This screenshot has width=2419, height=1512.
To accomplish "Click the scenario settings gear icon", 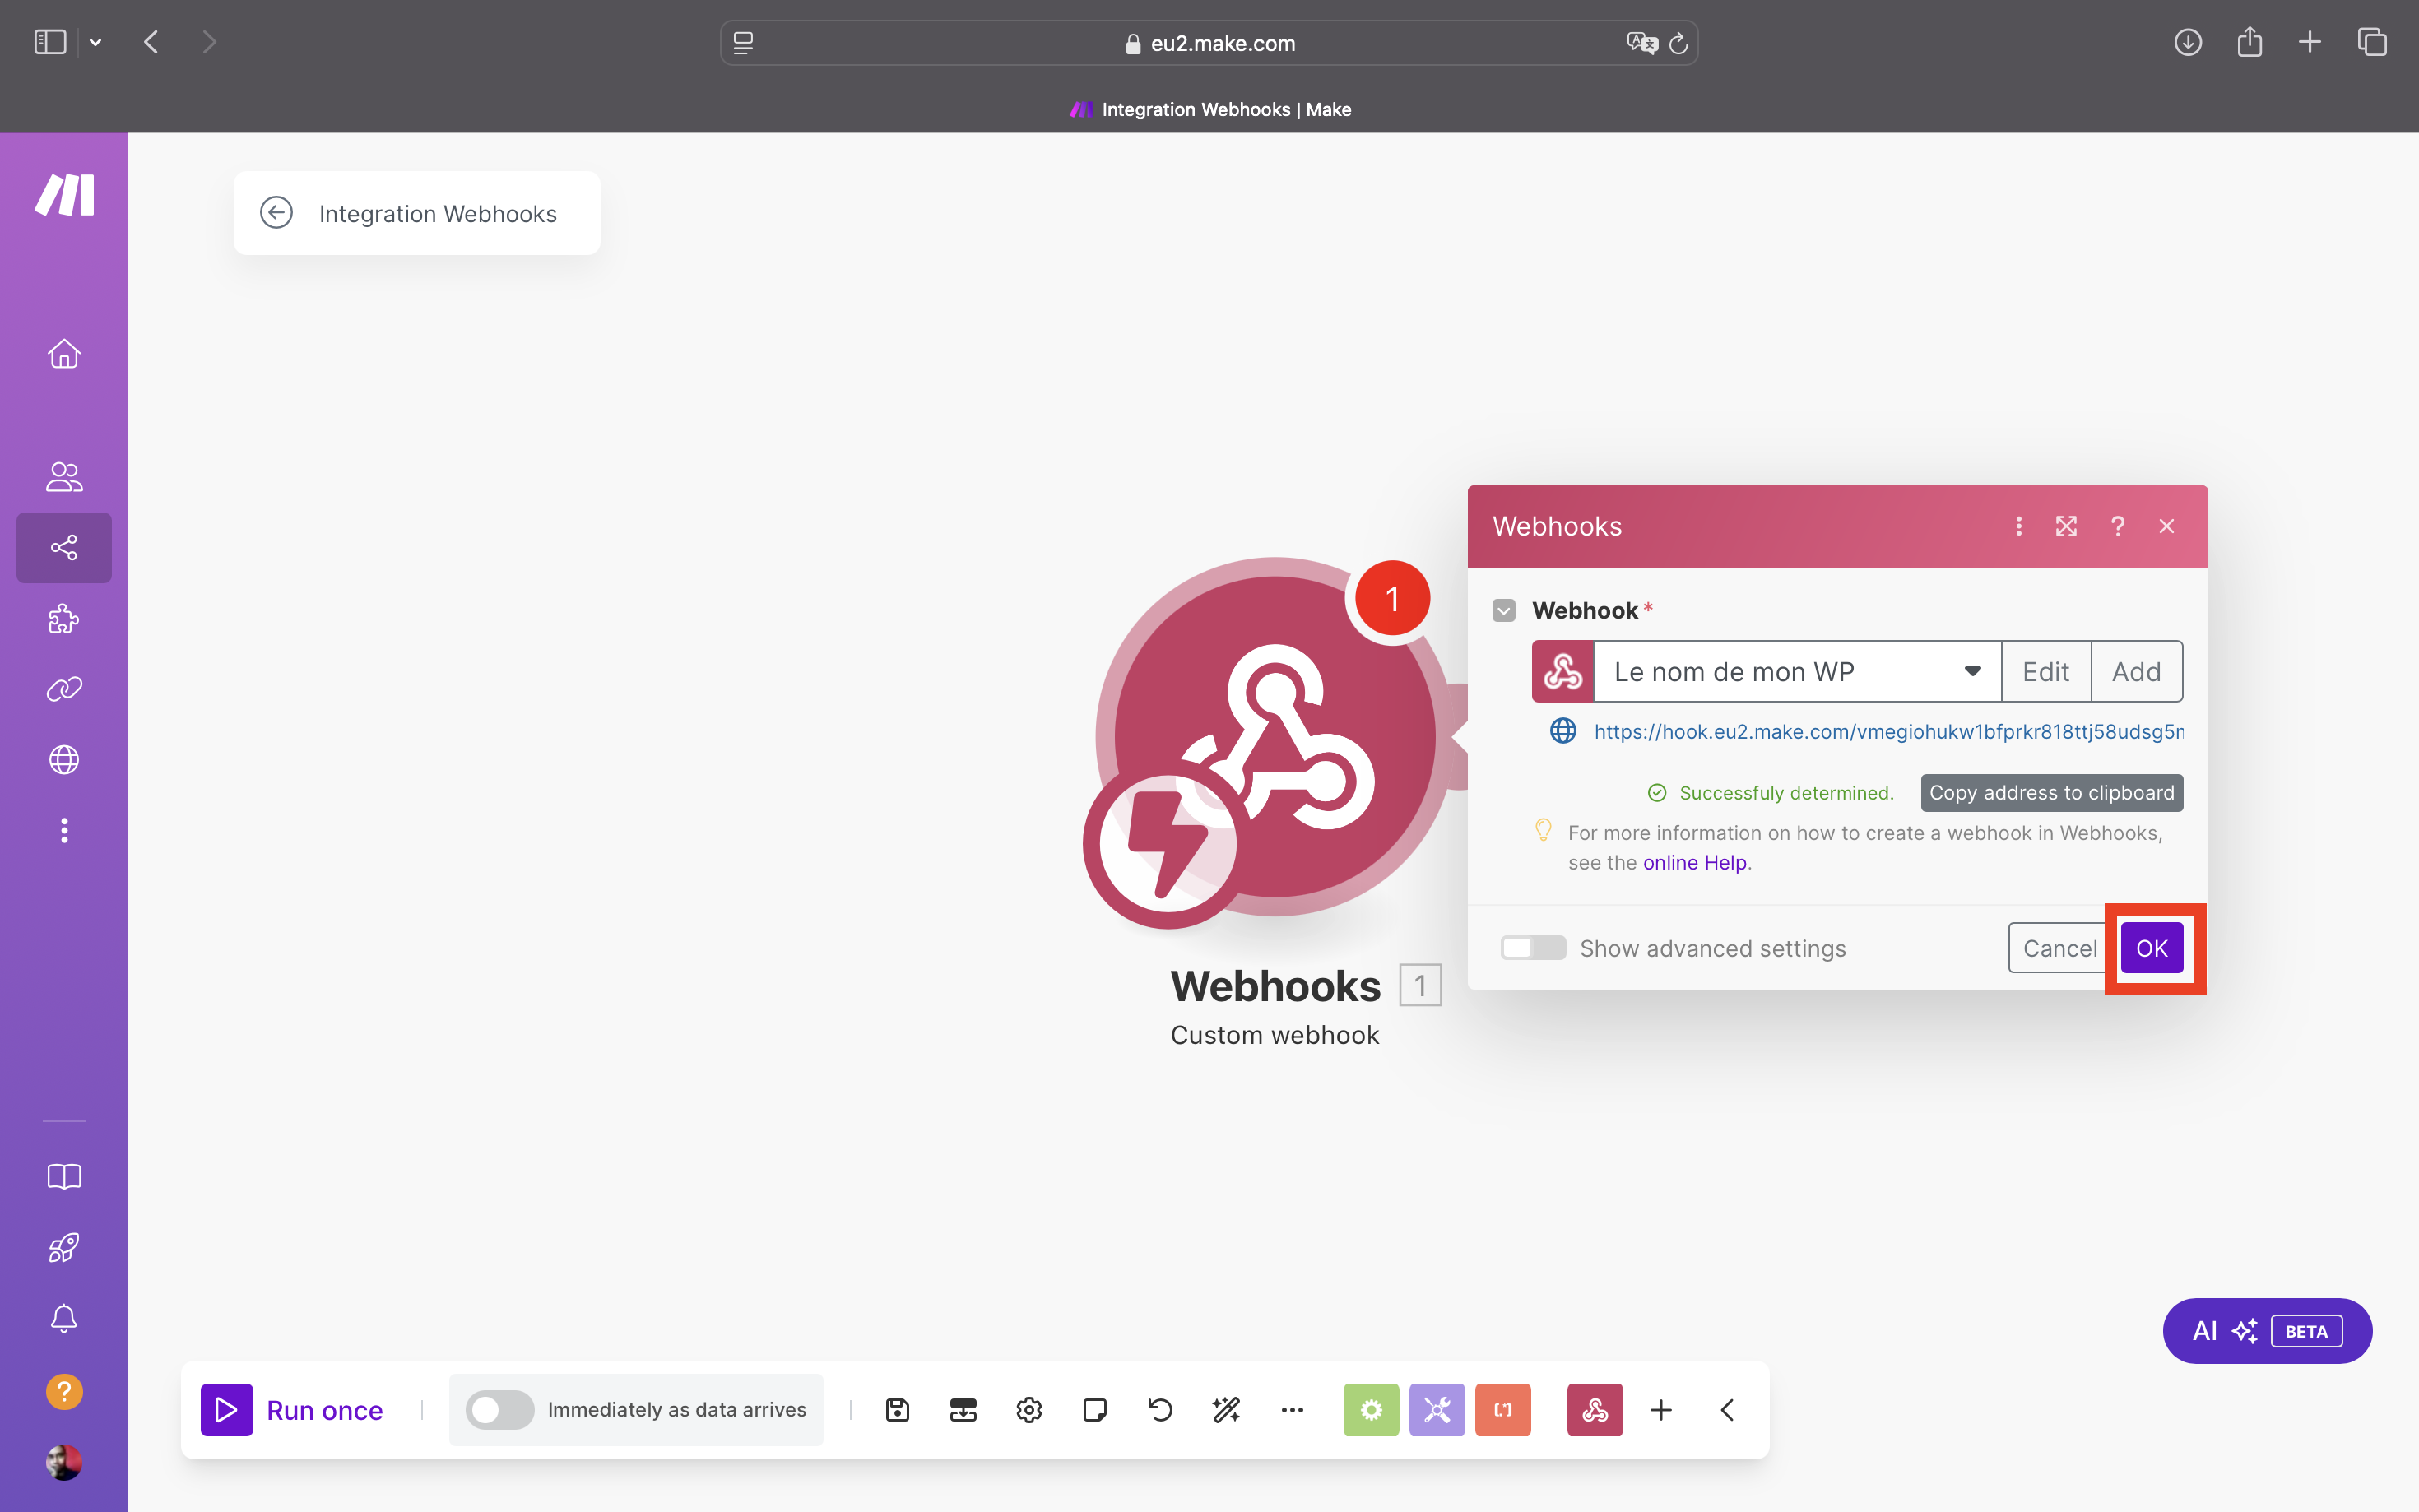I will pyautogui.click(x=1028, y=1409).
